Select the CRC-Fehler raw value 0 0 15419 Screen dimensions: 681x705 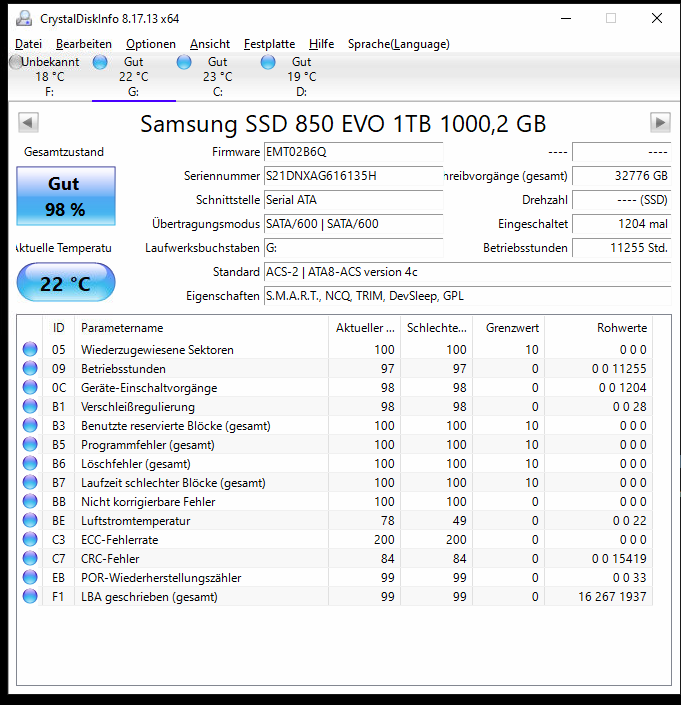coord(619,559)
